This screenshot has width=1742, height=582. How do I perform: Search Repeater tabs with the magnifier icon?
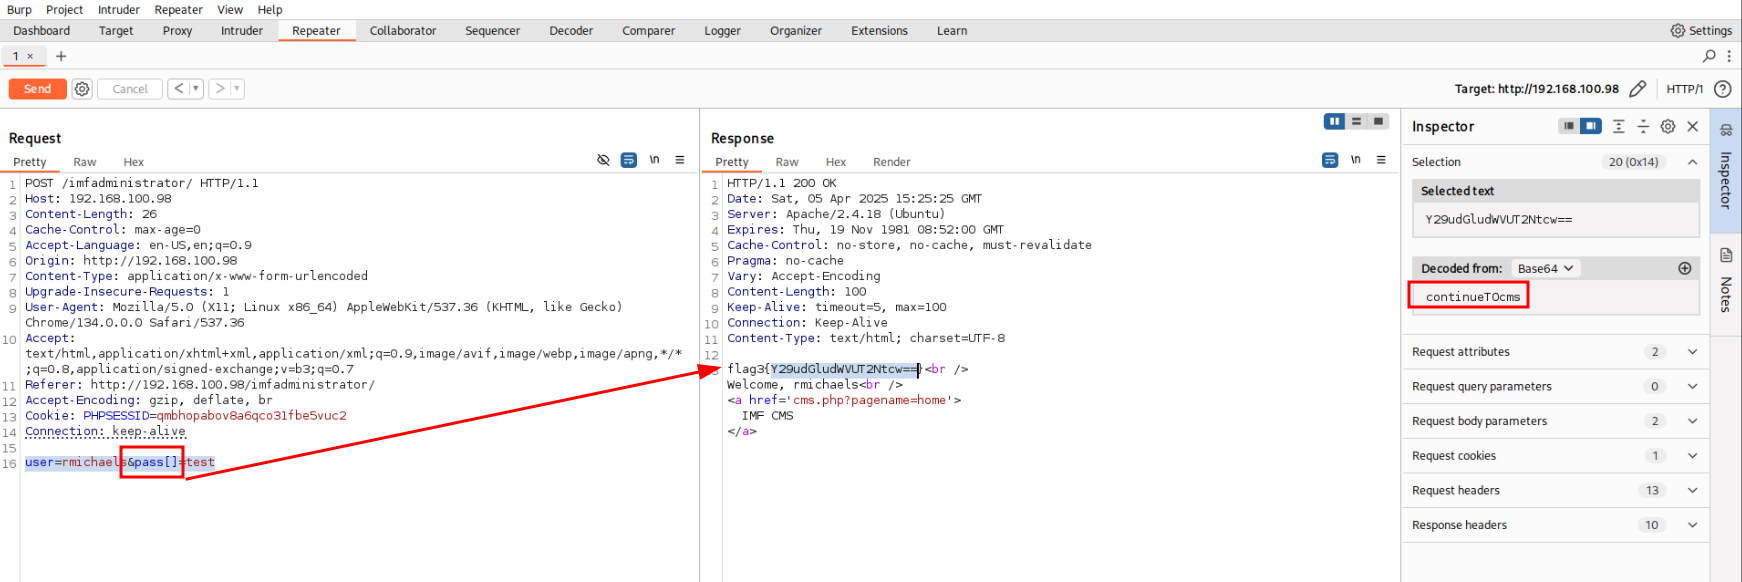[1709, 56]
